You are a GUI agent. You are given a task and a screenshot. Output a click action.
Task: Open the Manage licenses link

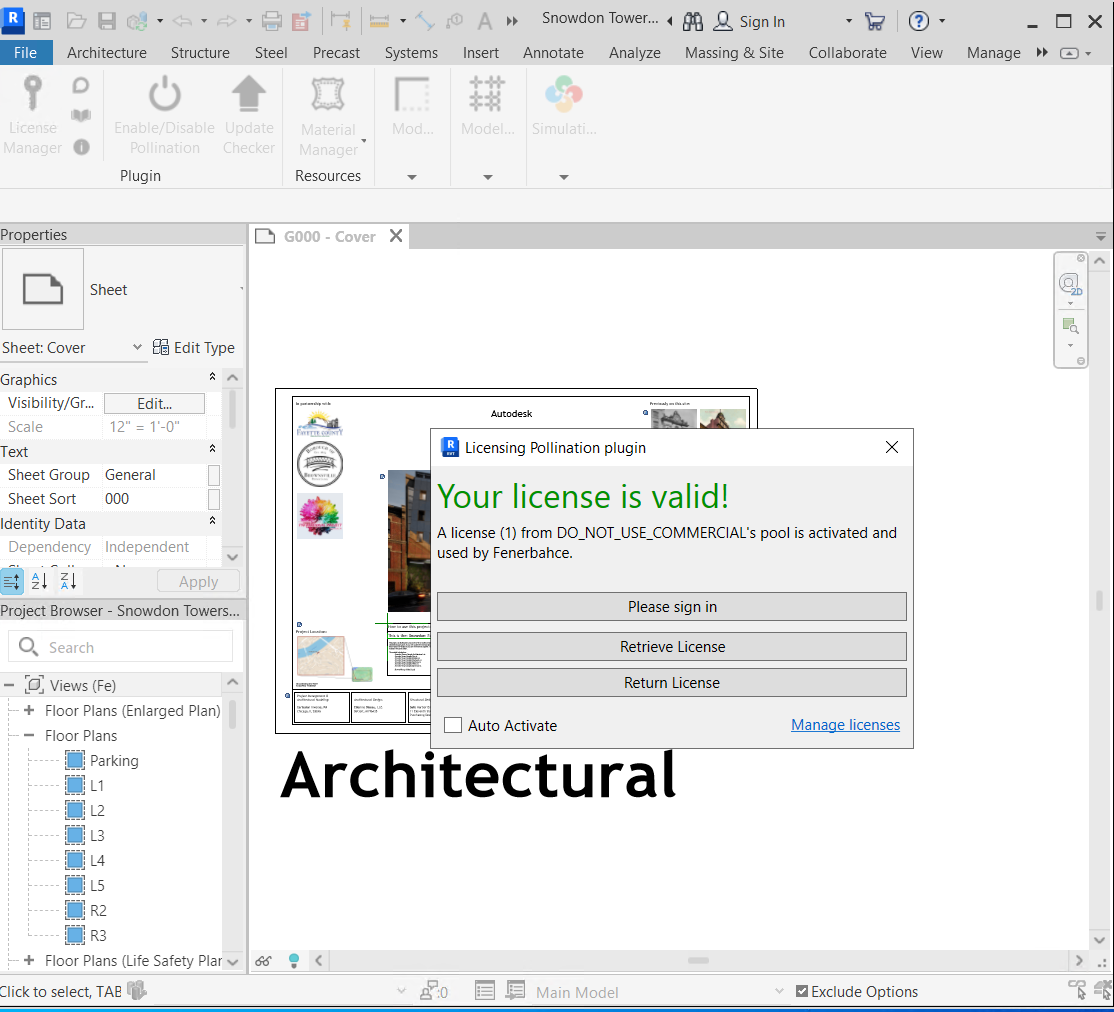[845, 725]
